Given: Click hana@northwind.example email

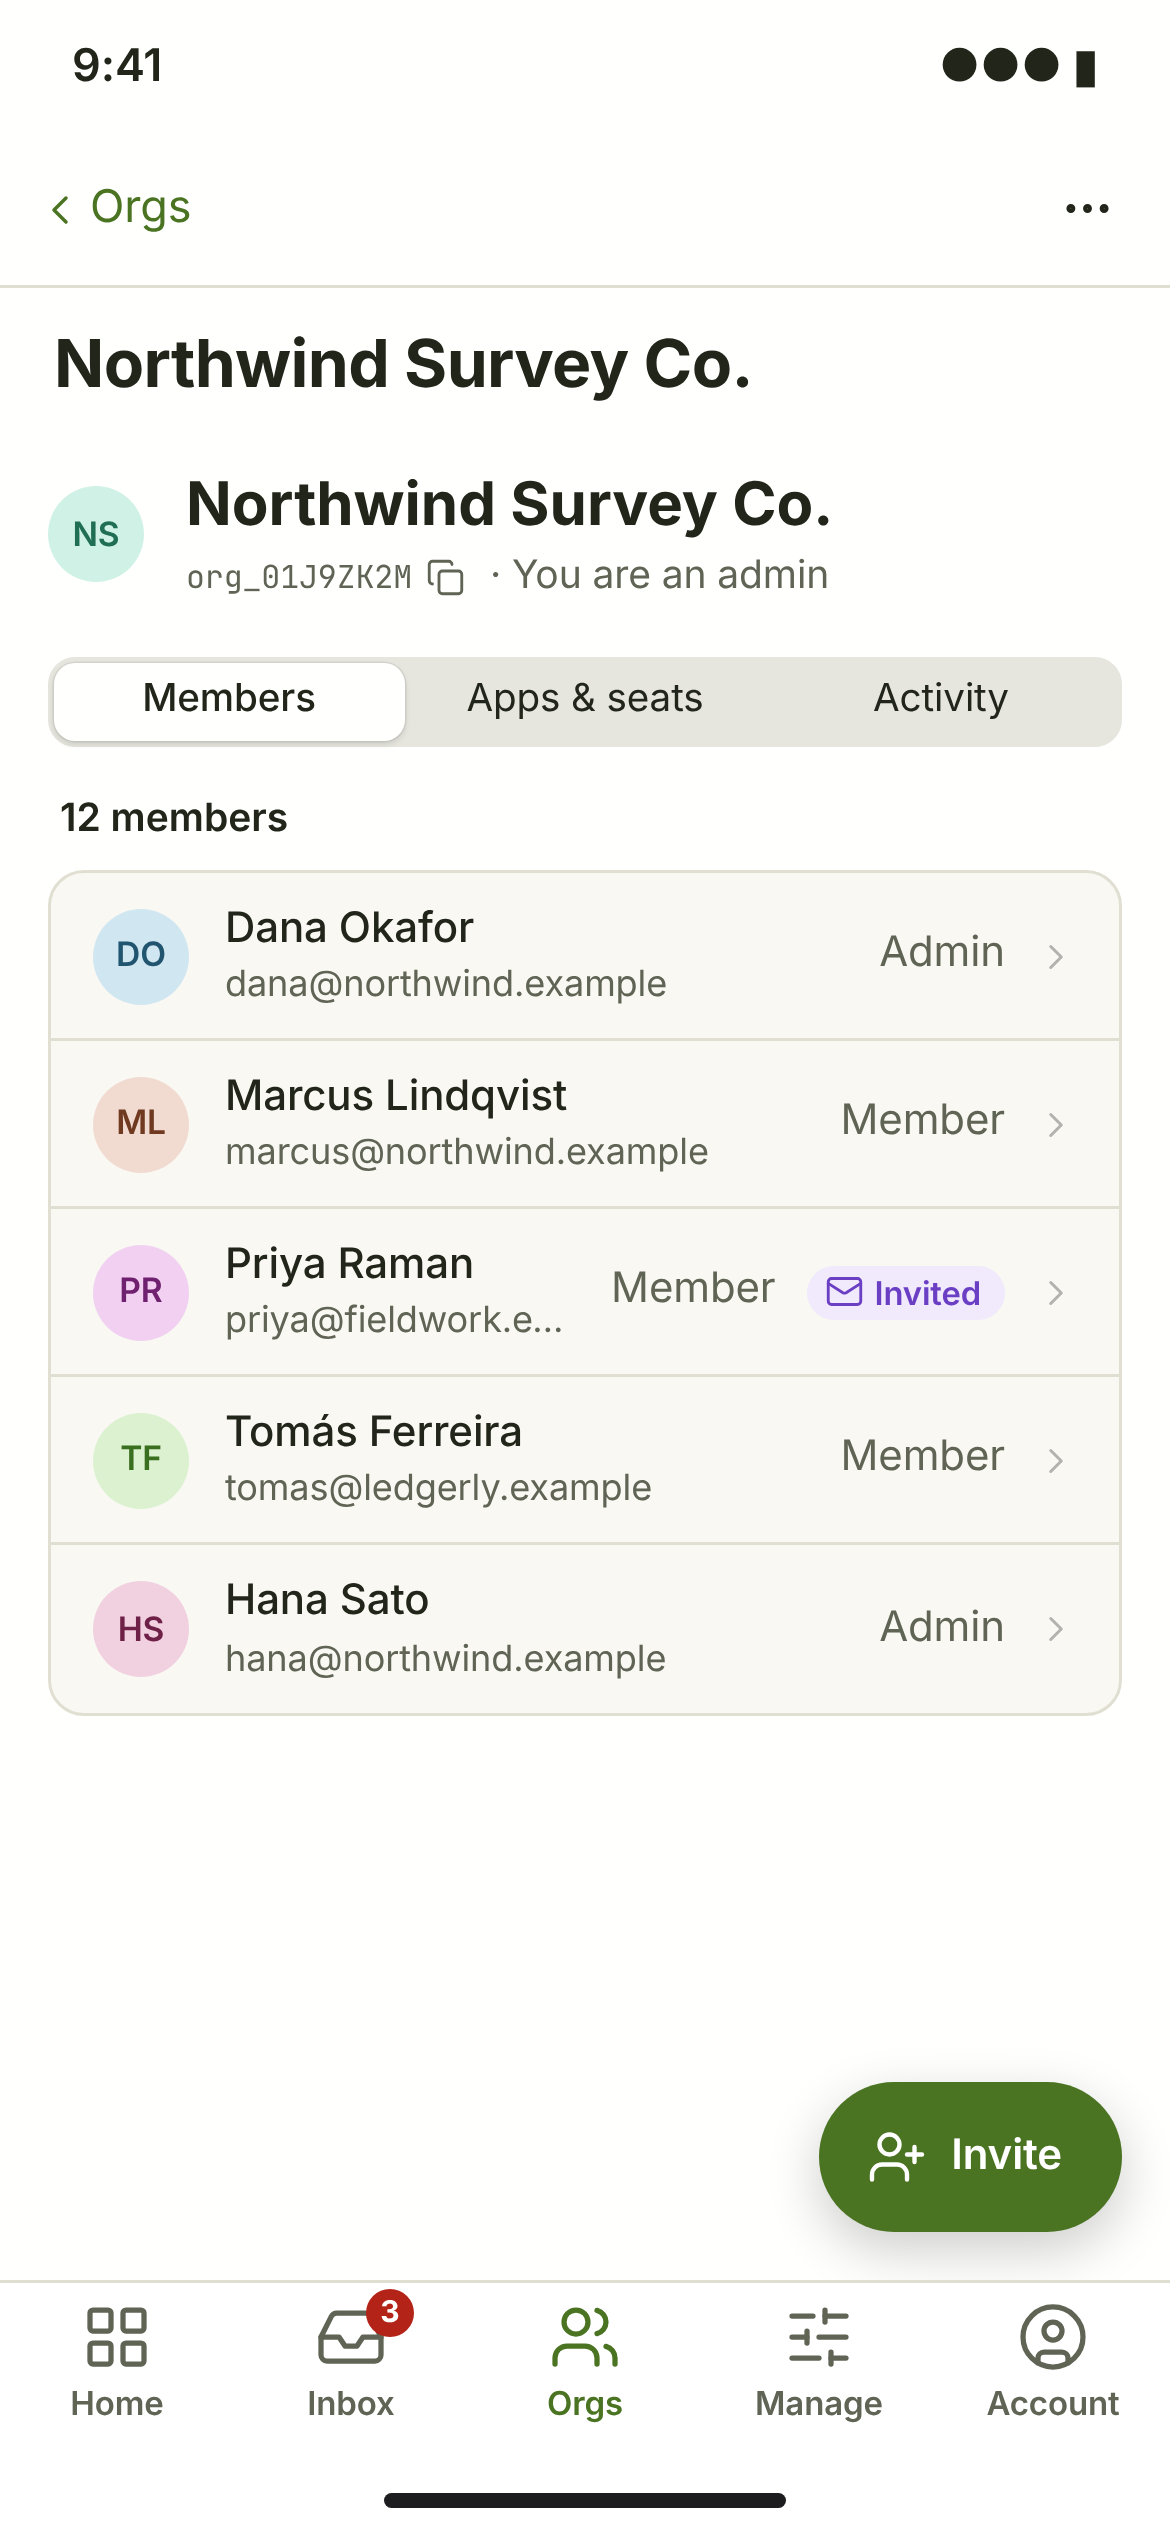Looking at the screenshot, I should point(446,1658).
